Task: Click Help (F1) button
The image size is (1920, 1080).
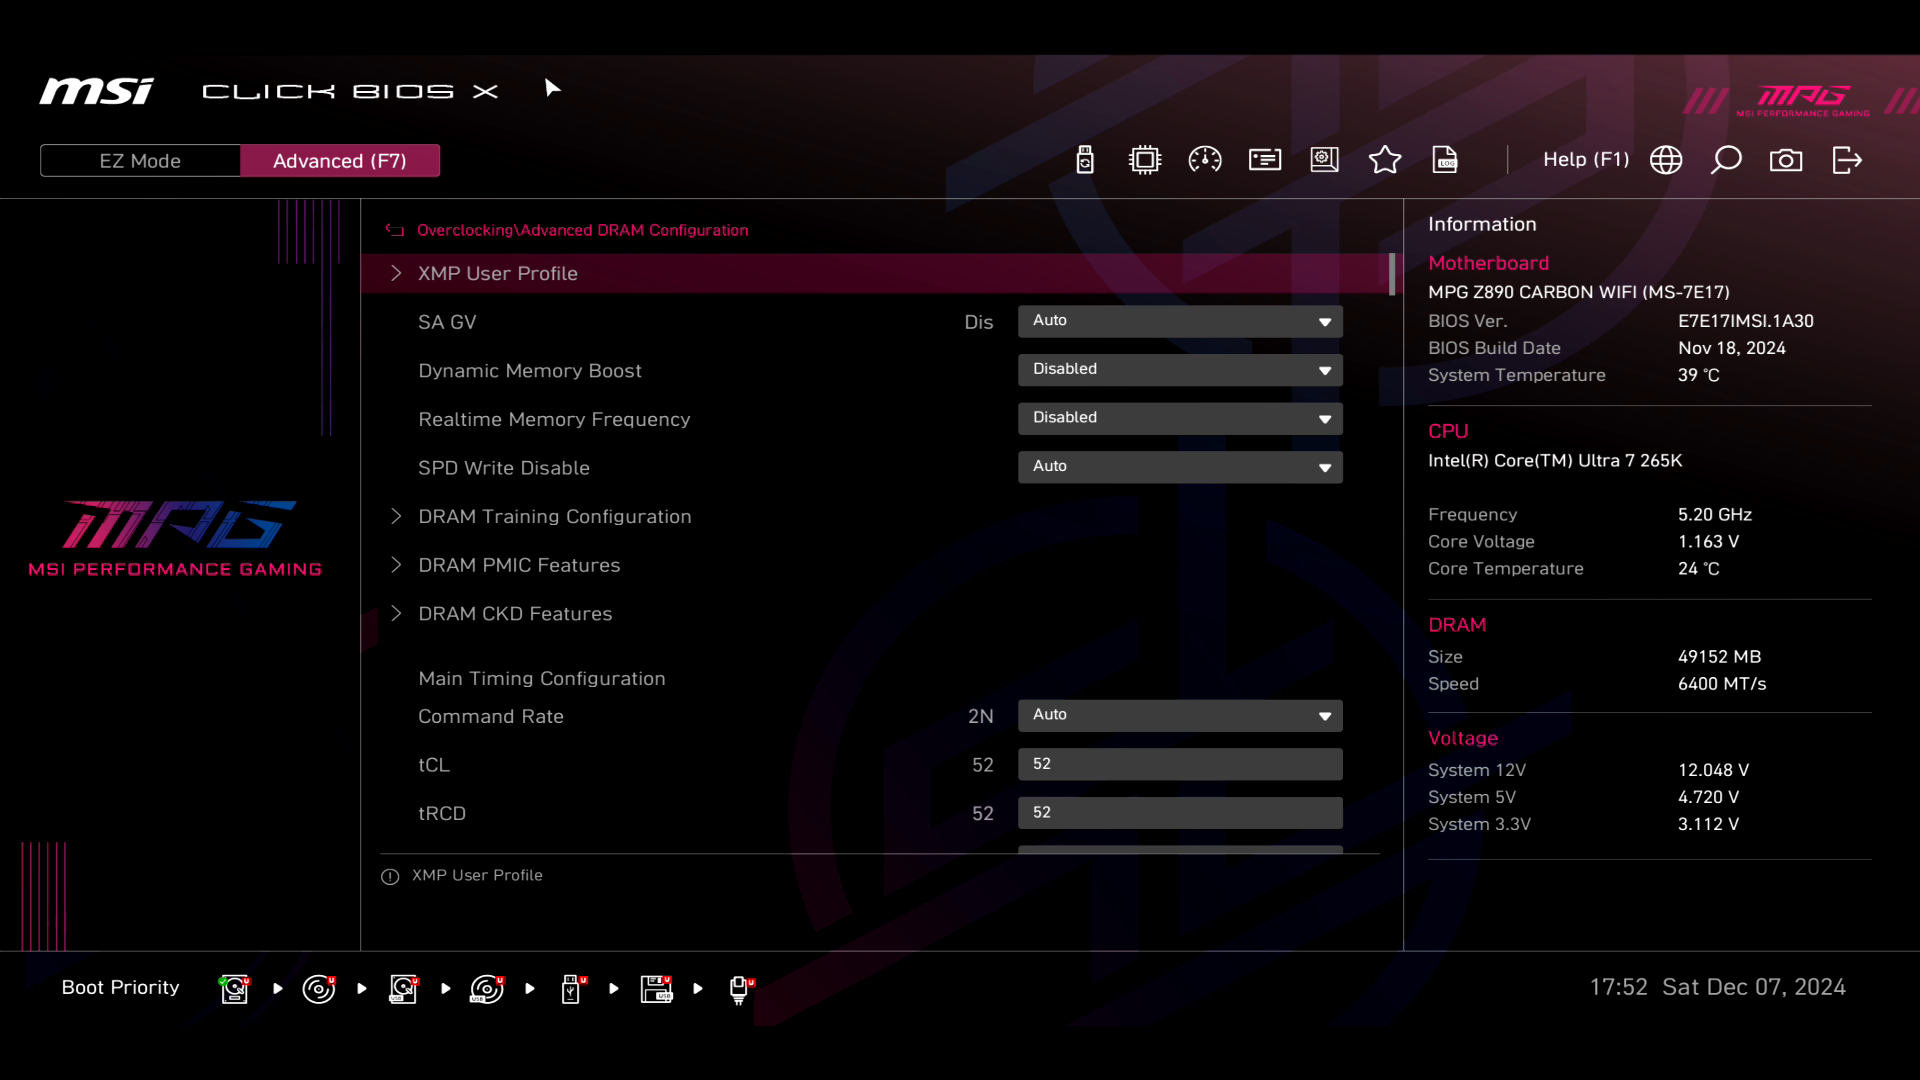Action: pos(1585,160)
